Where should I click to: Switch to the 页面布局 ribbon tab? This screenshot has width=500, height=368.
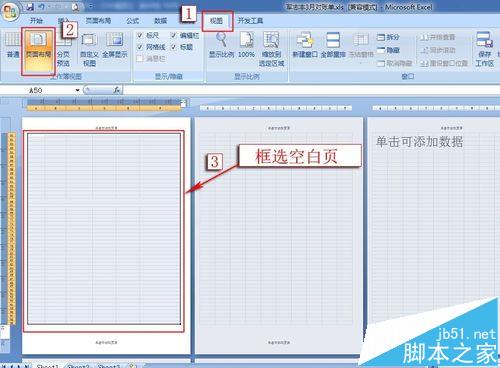click(x=98, y=21)
